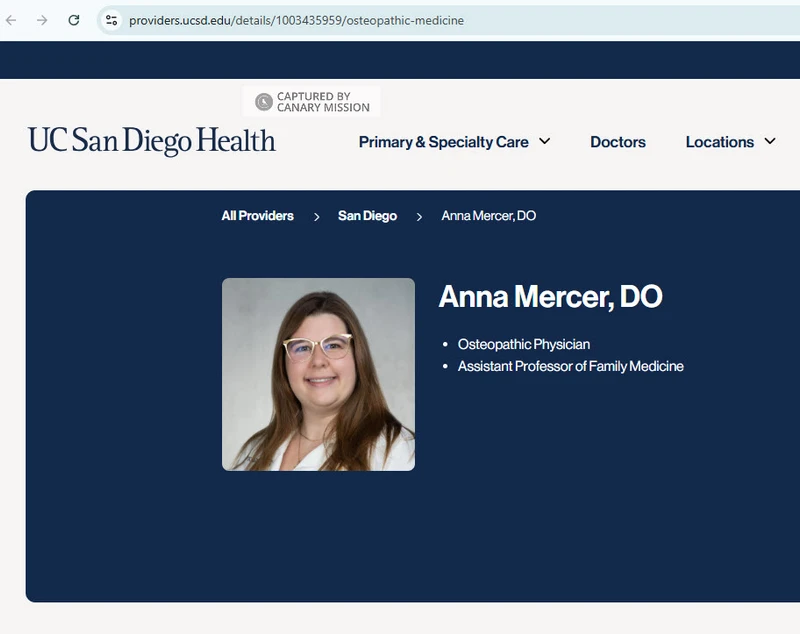The height and width of the screenshot is (634, 800).
Task: Click the provider profile photo
Action: click(x=318, y=374)
